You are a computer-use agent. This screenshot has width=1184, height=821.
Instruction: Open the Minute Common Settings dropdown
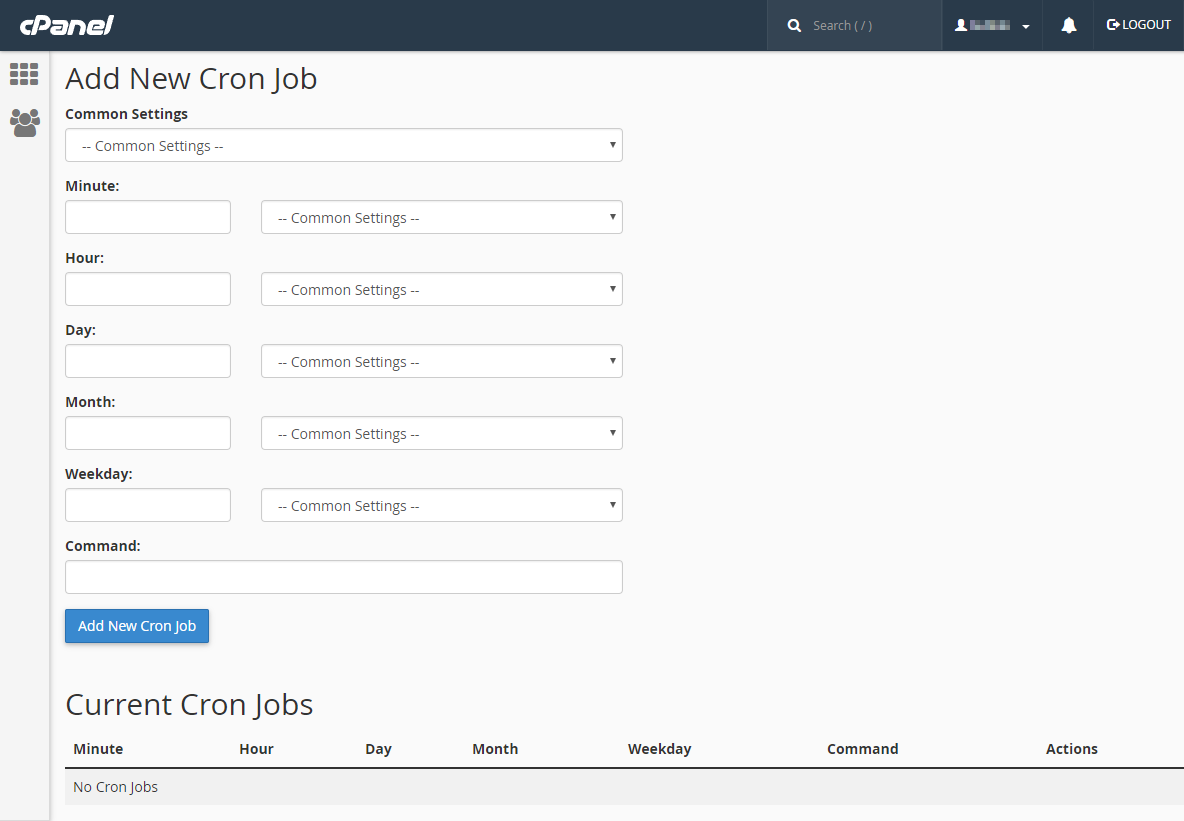coord(442,217)
